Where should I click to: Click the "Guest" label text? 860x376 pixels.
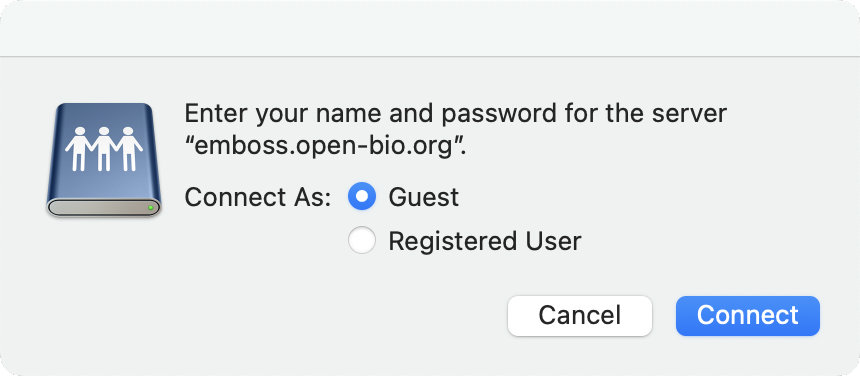click(423, 197)
